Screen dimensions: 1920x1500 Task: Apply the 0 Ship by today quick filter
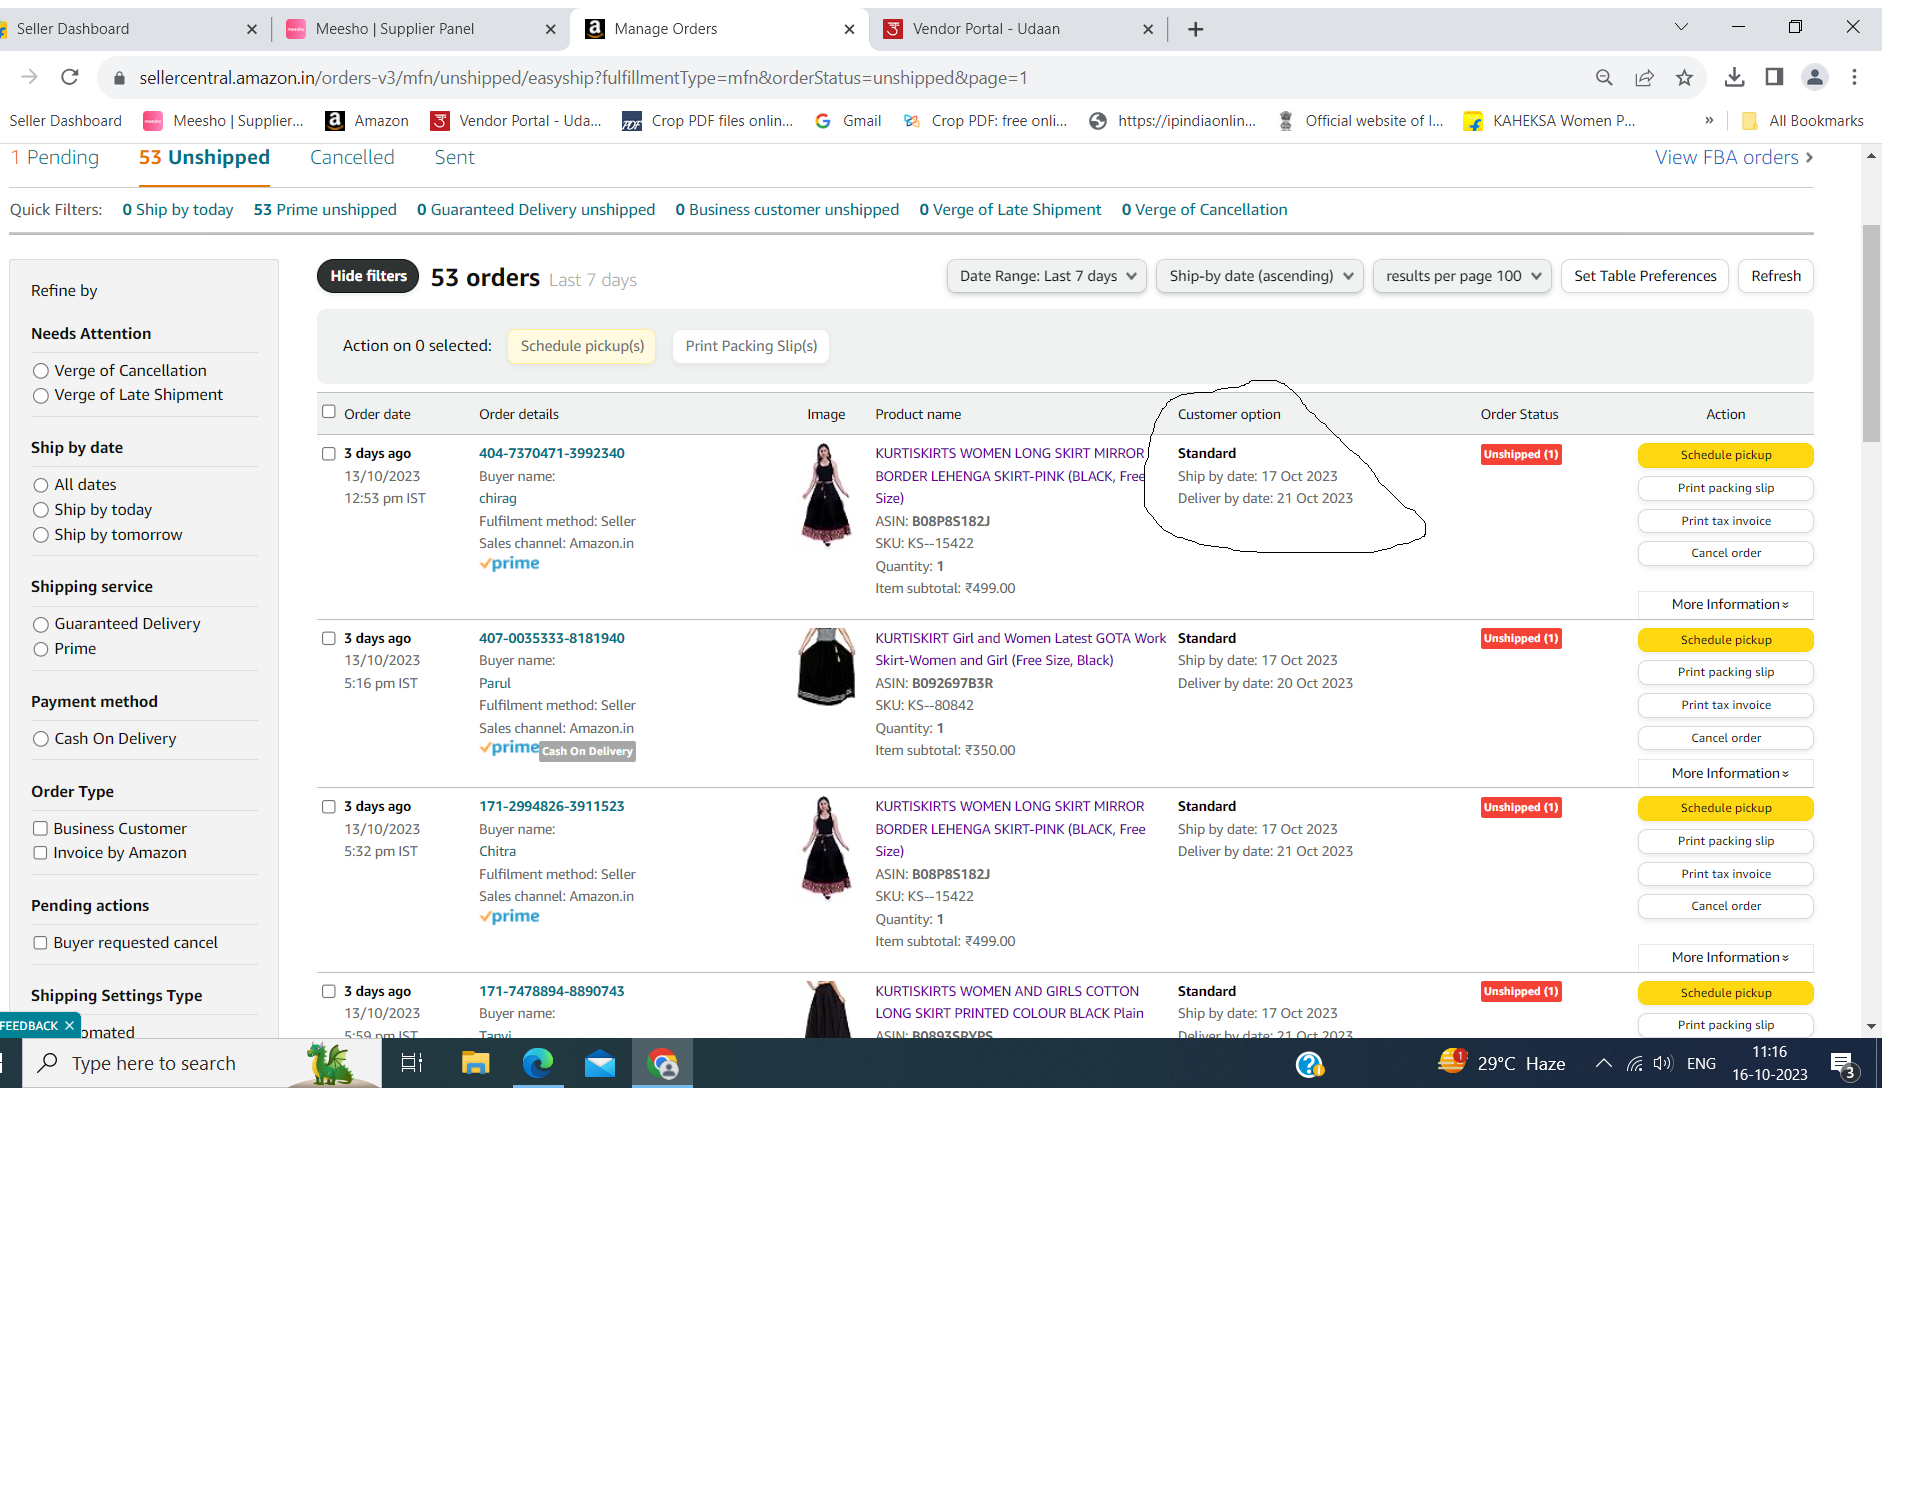[x=178, y=210]
